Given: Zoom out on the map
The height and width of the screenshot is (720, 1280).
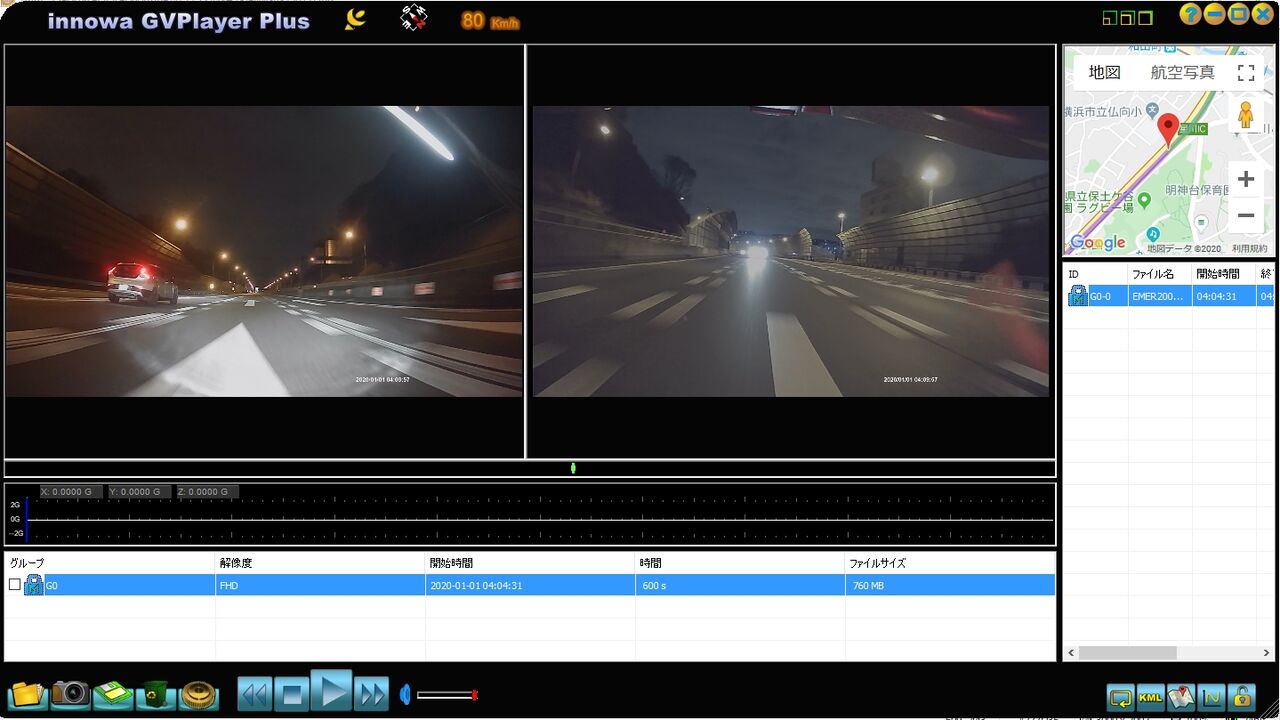Looking at the screenshot, I should coord(1246,215).
